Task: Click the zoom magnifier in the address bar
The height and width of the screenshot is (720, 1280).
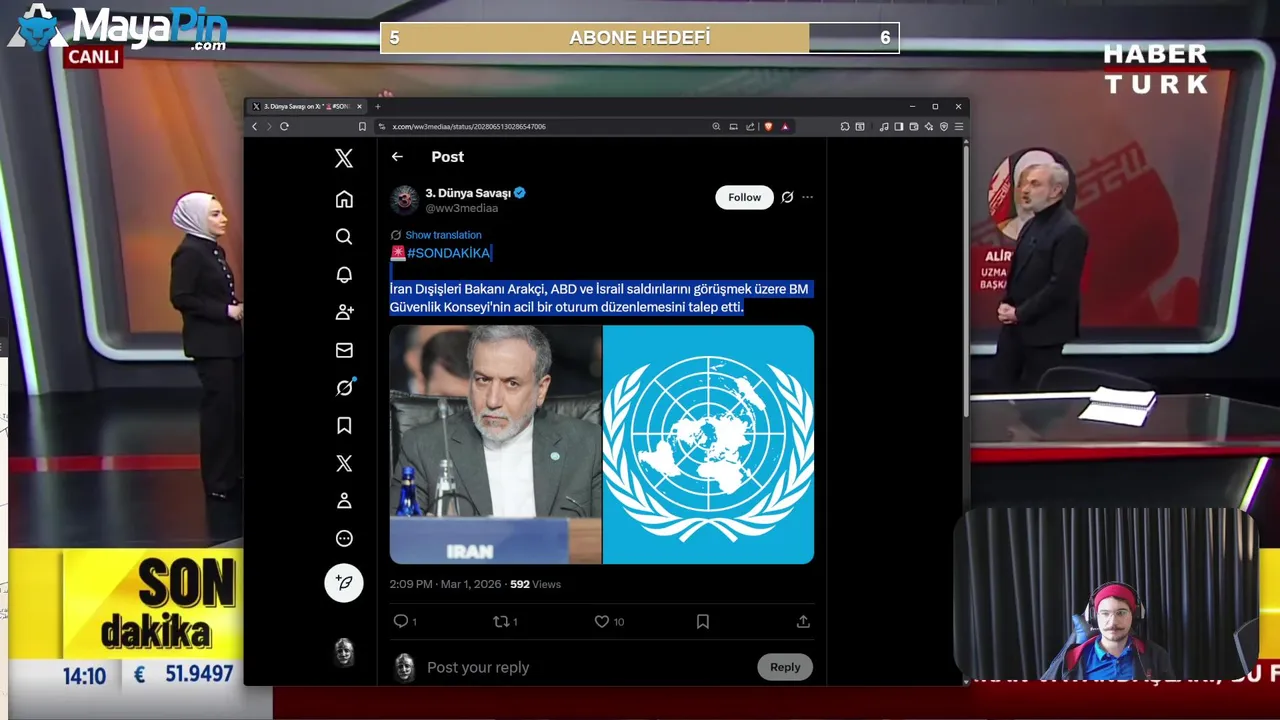Action: click(x=716, y=126)
